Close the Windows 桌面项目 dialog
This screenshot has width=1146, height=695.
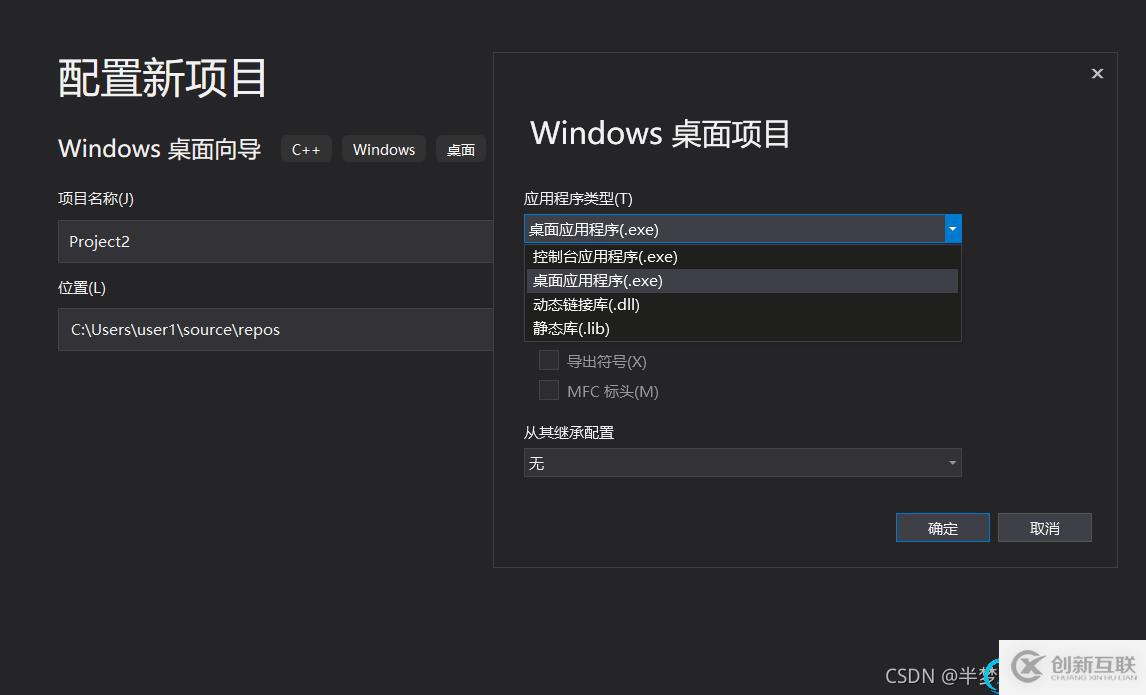pyautogui.click(x=1097, y=73)
